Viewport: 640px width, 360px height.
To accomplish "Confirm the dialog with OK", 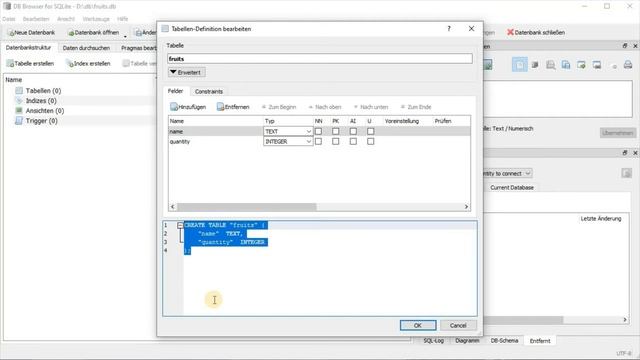I will coord(418,325).
